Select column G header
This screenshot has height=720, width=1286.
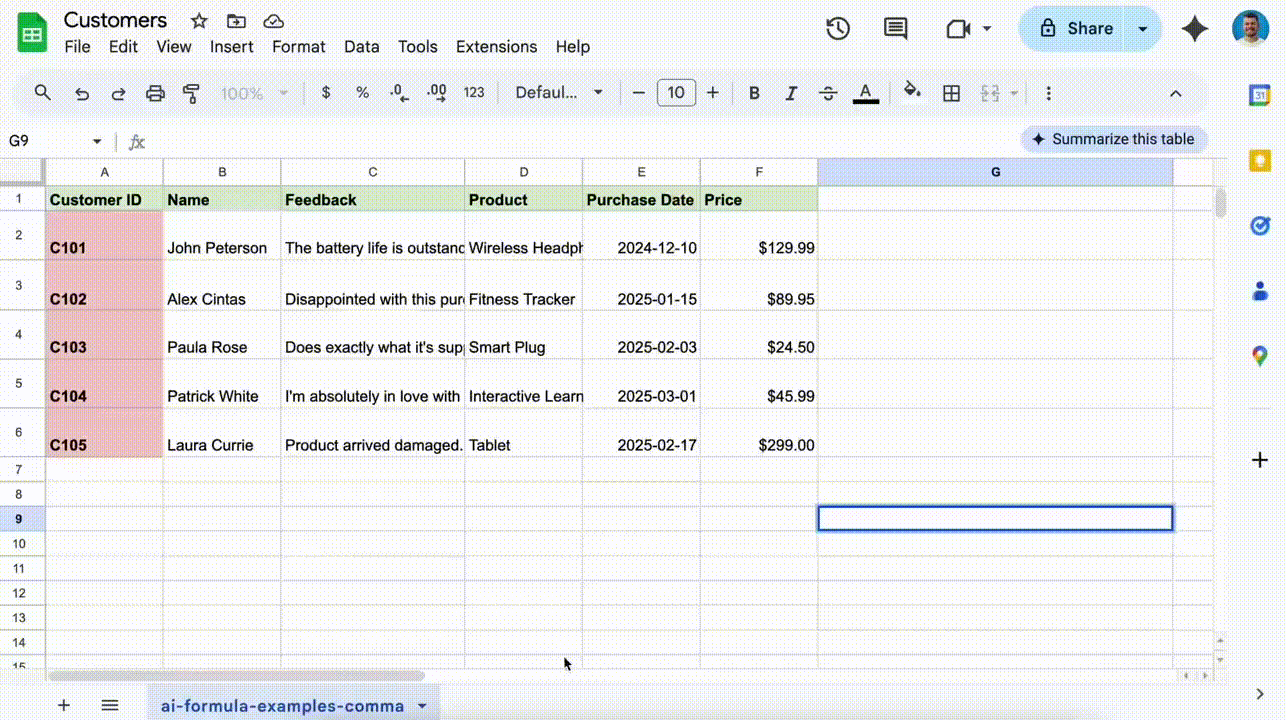coord(995,172)
